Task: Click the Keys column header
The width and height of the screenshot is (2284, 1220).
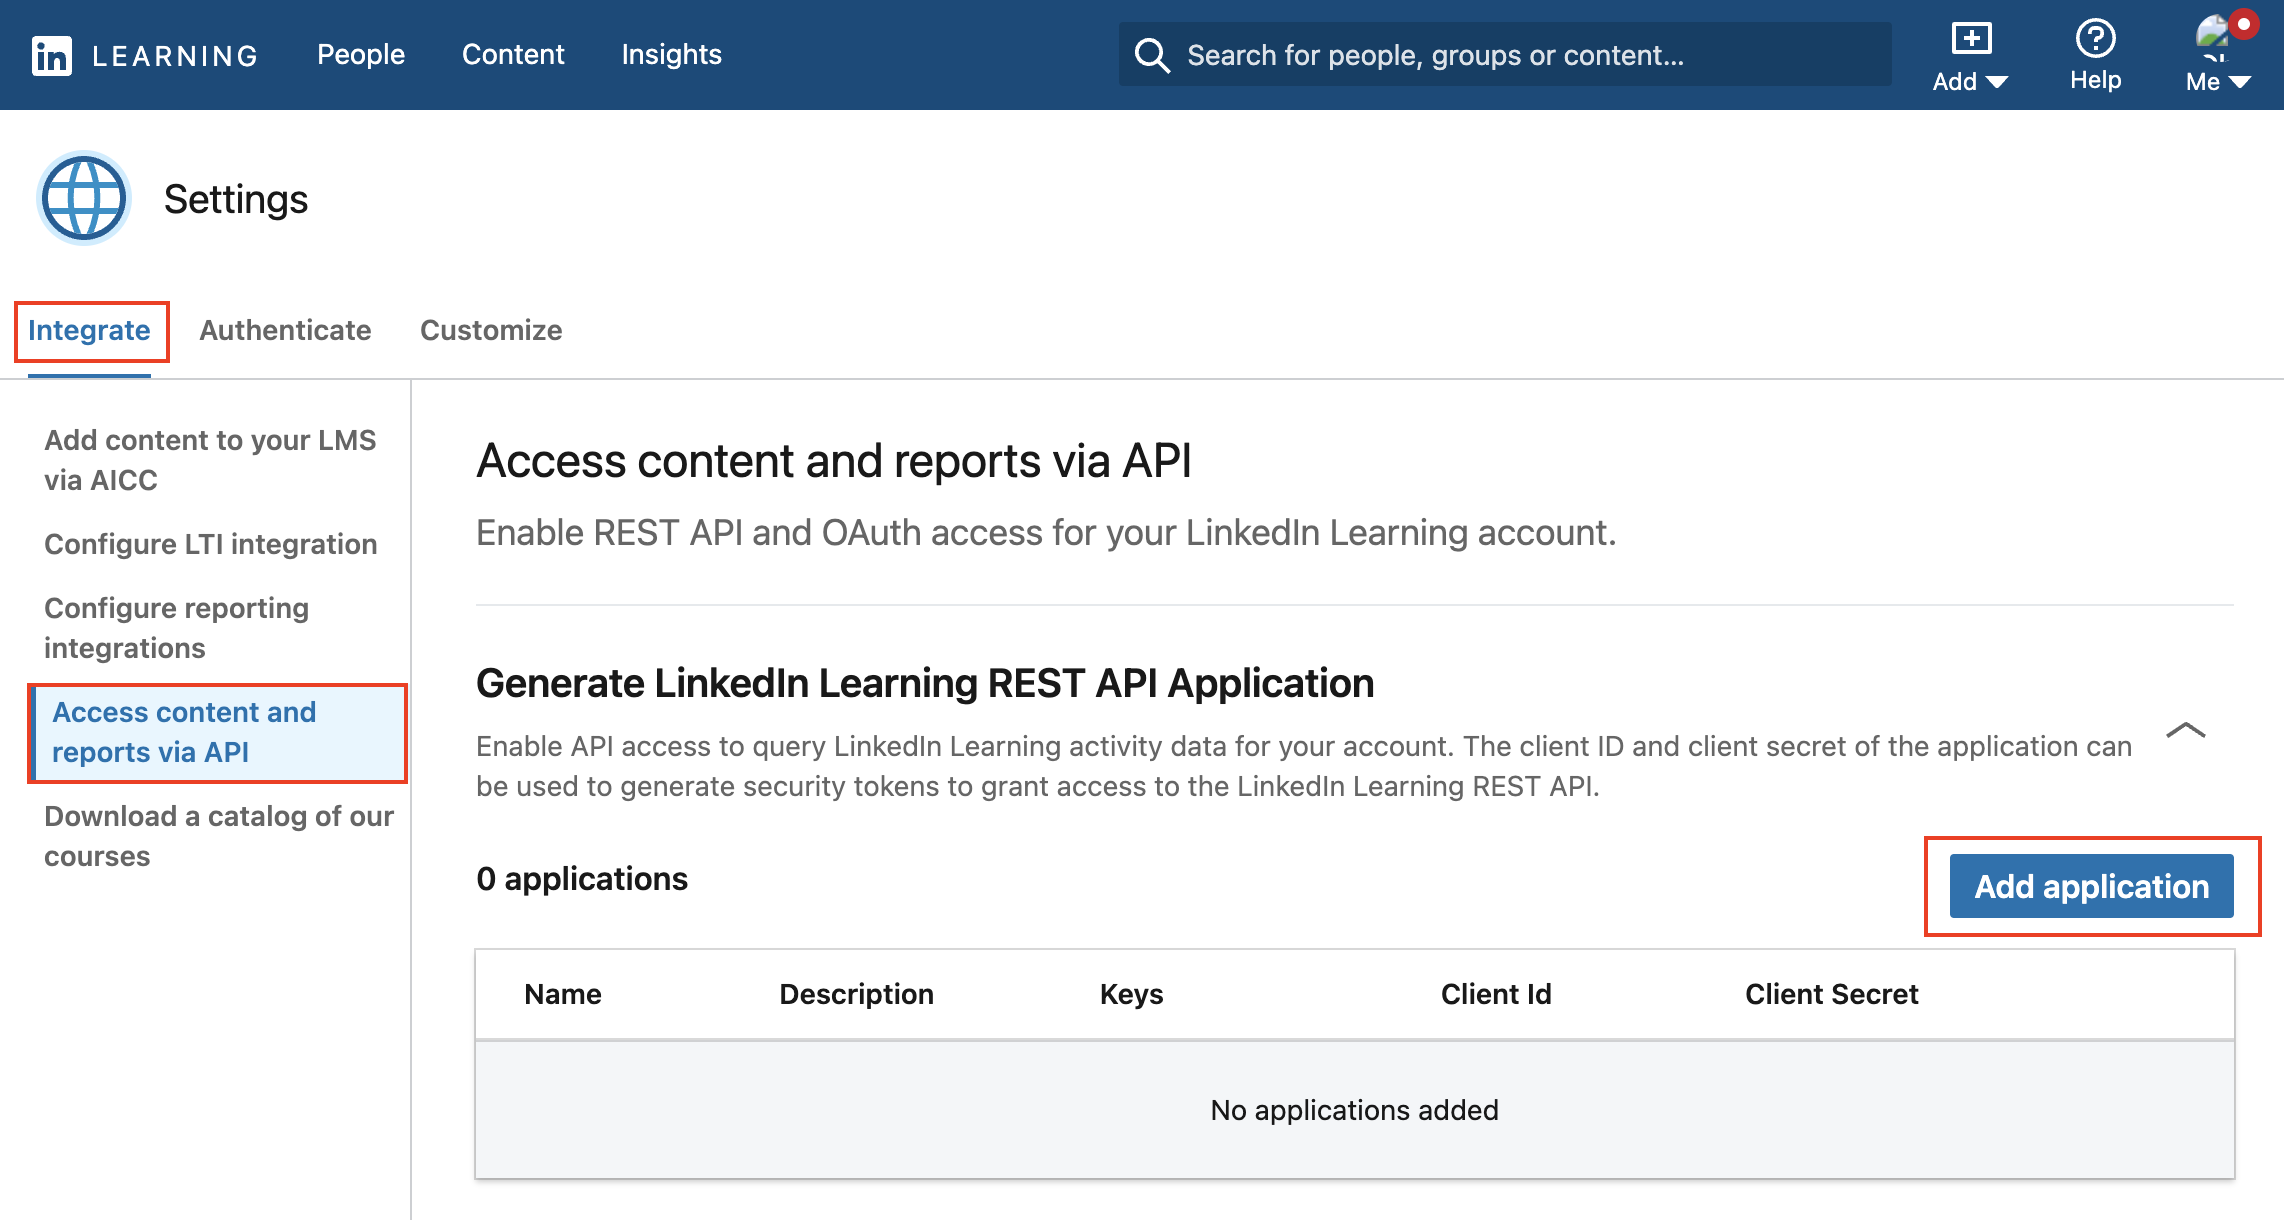Action: [x=1132, y=994]
